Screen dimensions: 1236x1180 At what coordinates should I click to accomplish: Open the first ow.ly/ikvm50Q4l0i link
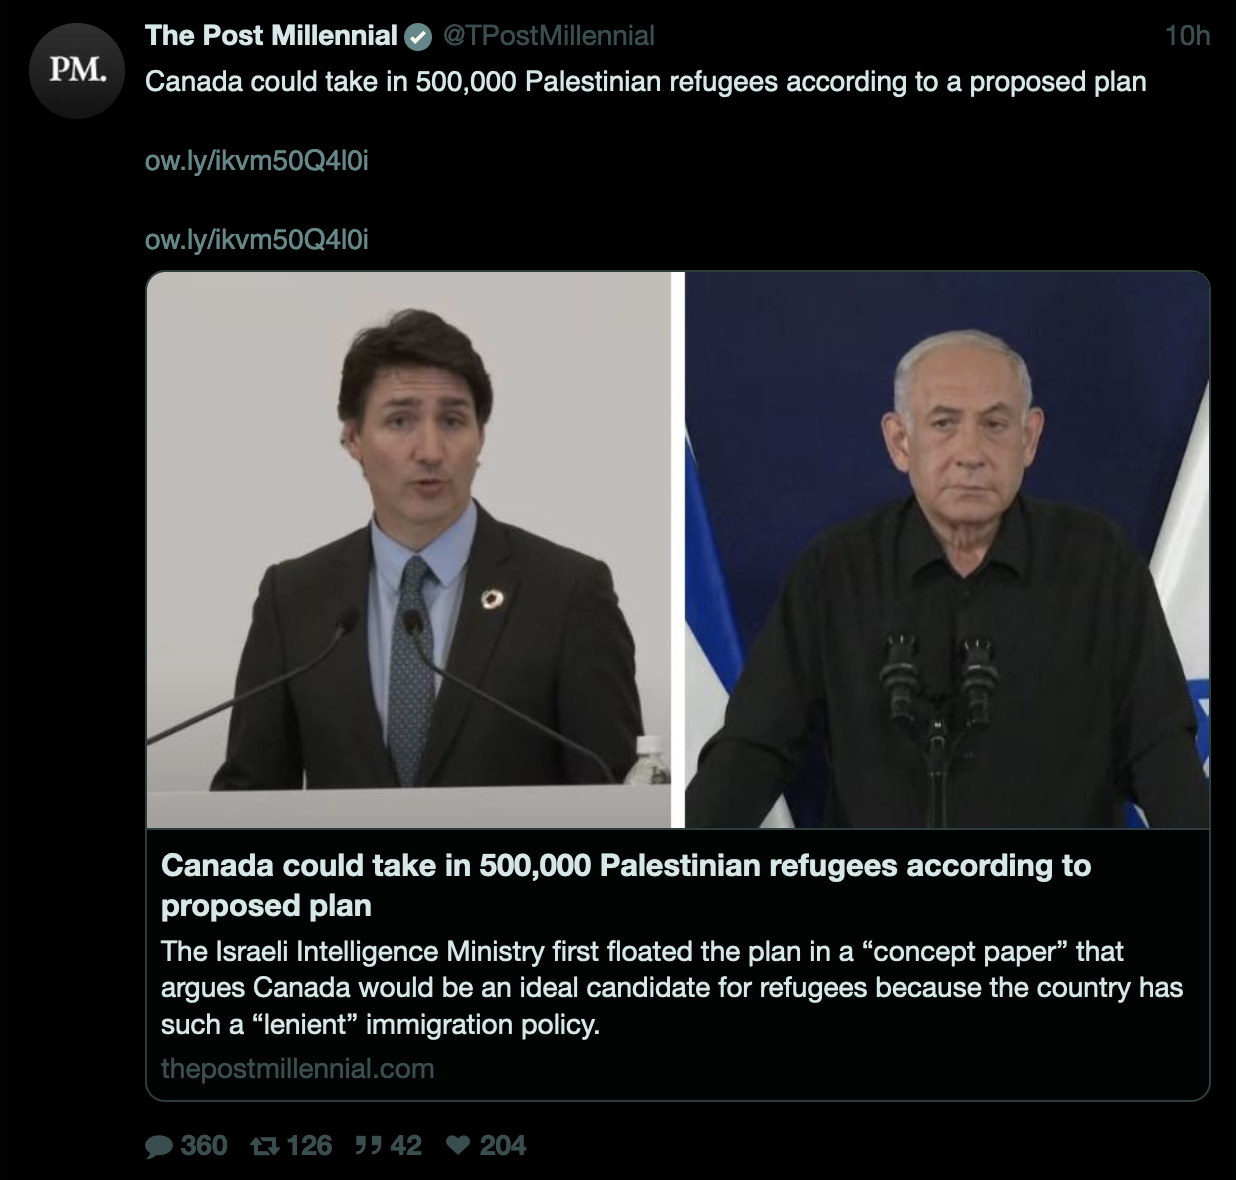click(x=257, y=161)
